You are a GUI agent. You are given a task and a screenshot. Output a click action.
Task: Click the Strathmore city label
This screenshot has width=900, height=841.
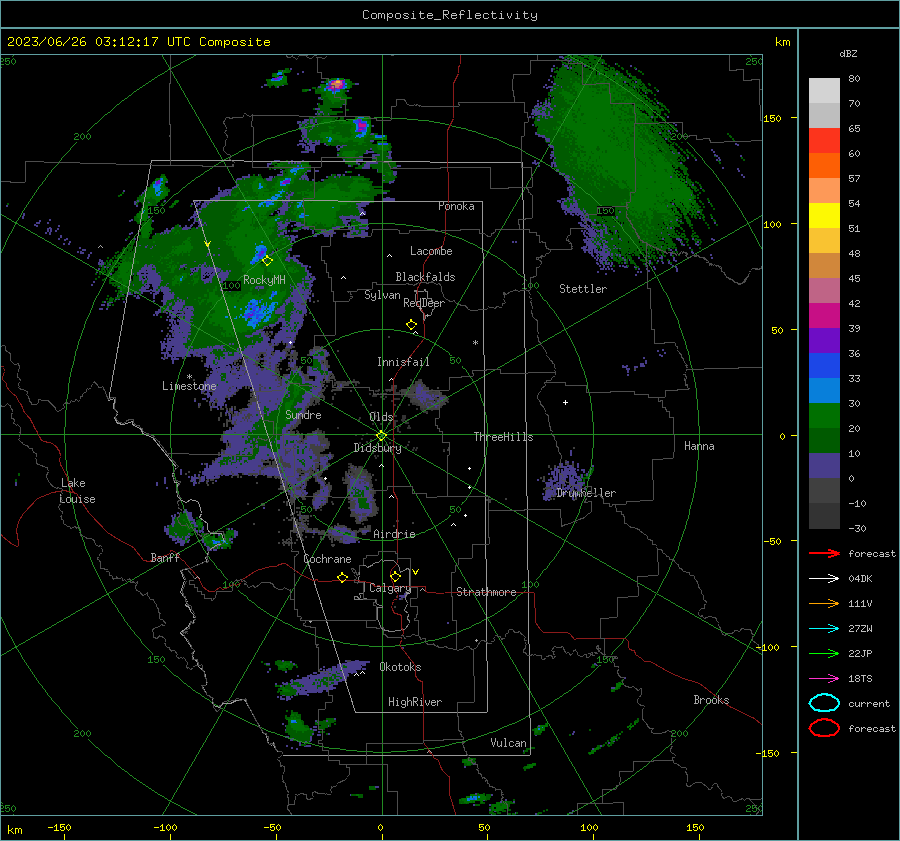pyautogui.click(x=486, y=592)
